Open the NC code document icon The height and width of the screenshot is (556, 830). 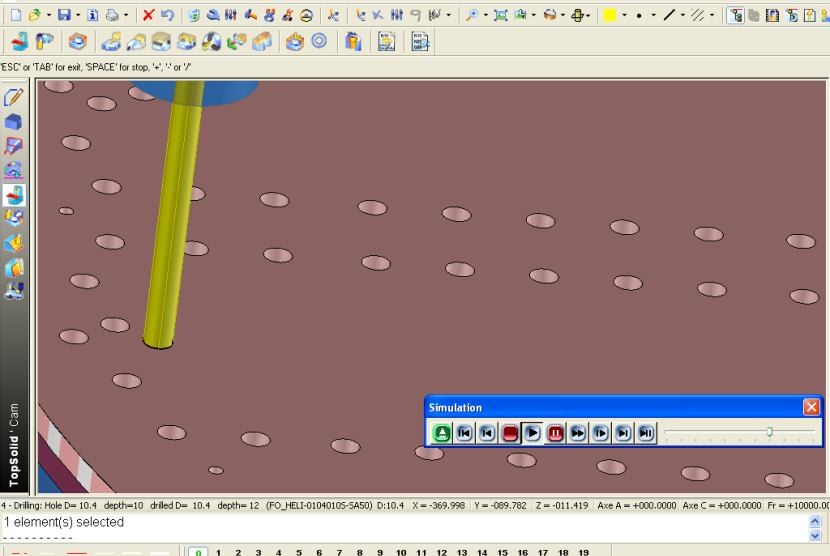coord(420,41)
